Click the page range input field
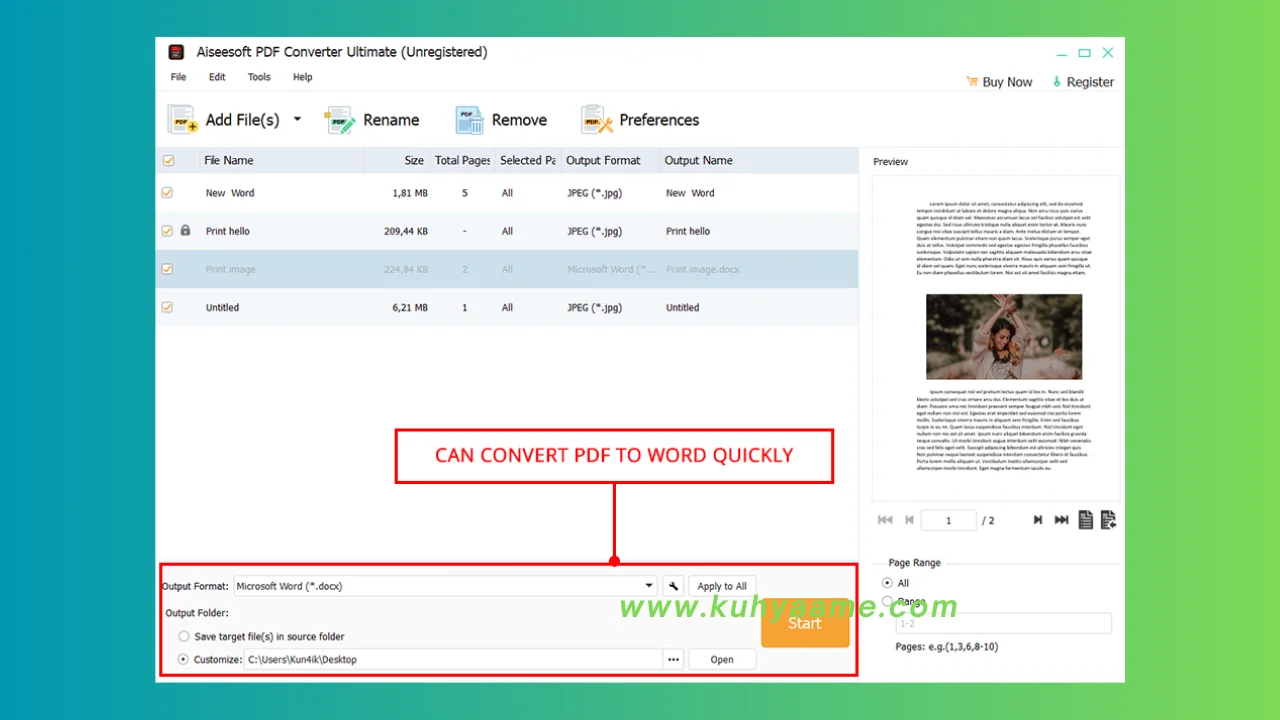1280x720 pixels. click(x=1003, y=623)
